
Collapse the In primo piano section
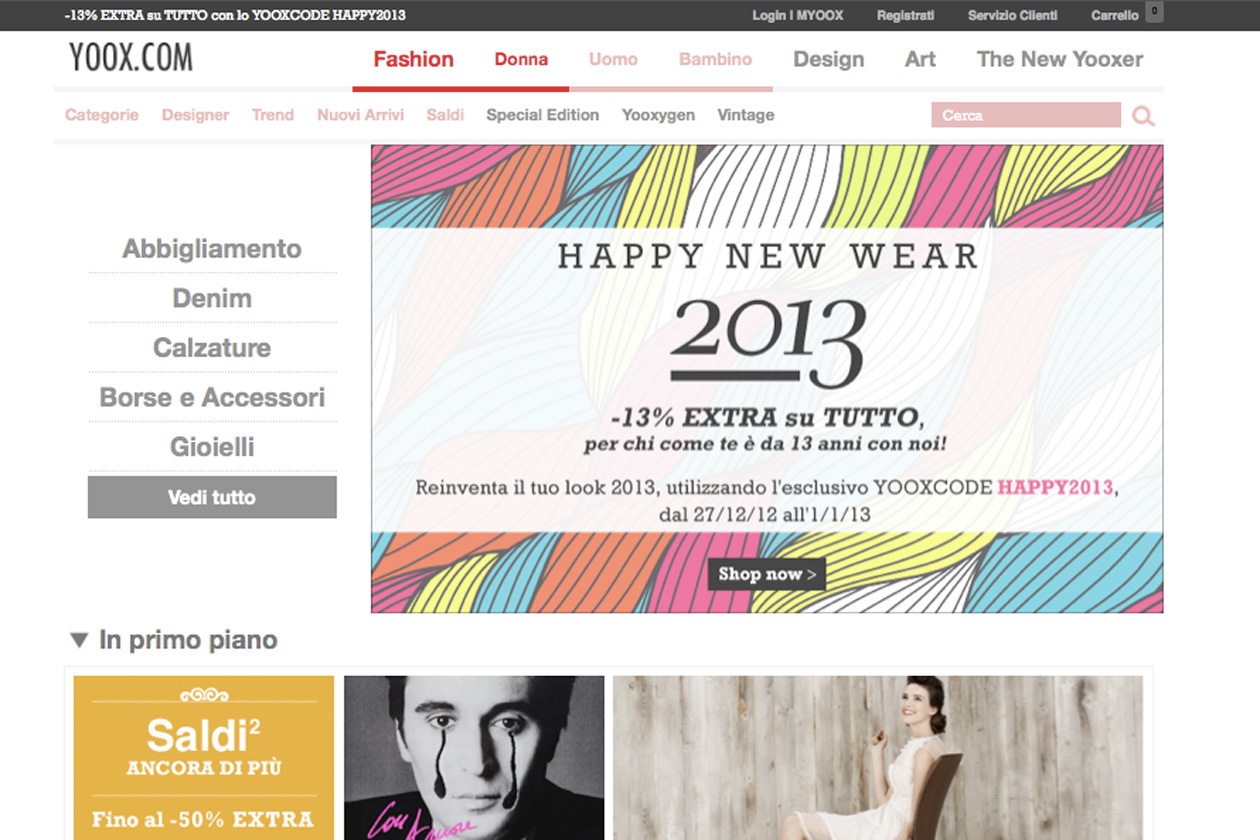(x=79, y=640)
